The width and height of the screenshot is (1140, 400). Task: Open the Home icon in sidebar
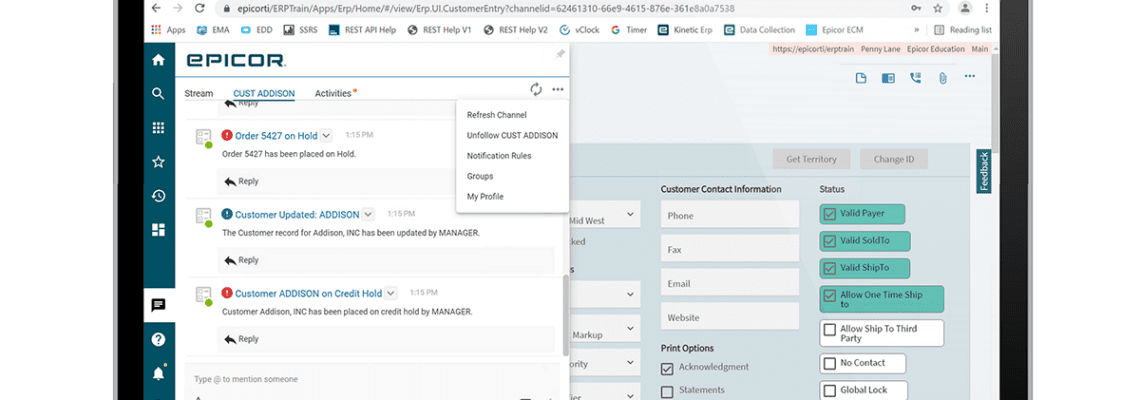[x=158, y=60]
